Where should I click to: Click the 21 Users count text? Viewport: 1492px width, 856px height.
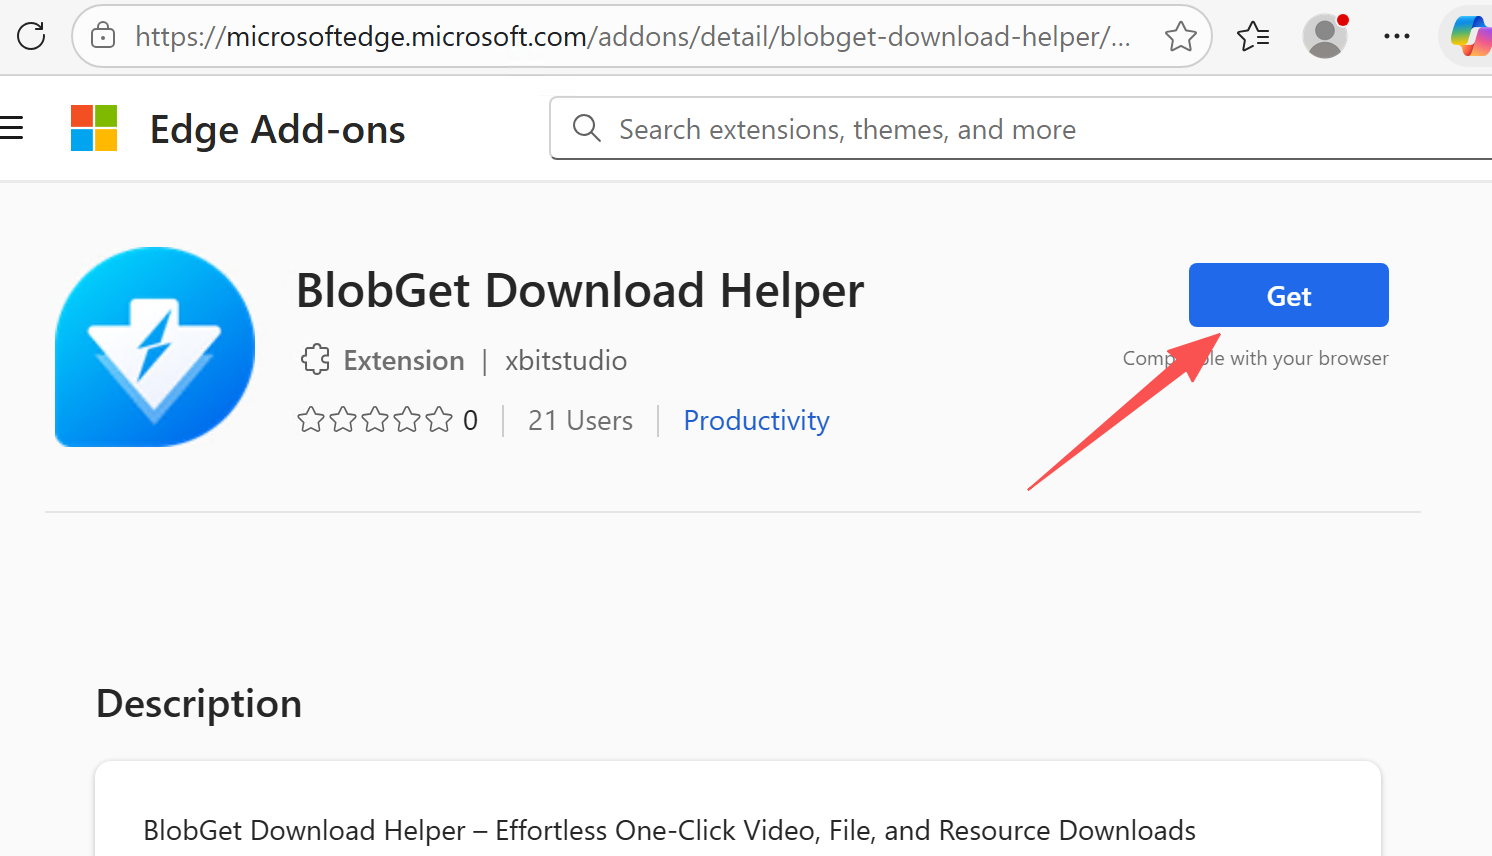click(580, 420)
